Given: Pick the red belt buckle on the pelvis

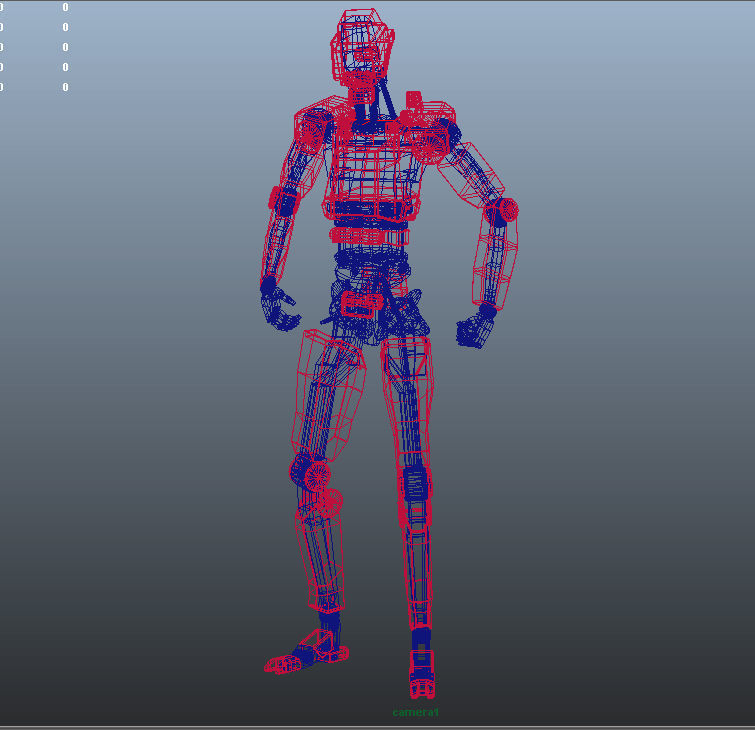Looking at the screenshot, I should tap(362, 304).
